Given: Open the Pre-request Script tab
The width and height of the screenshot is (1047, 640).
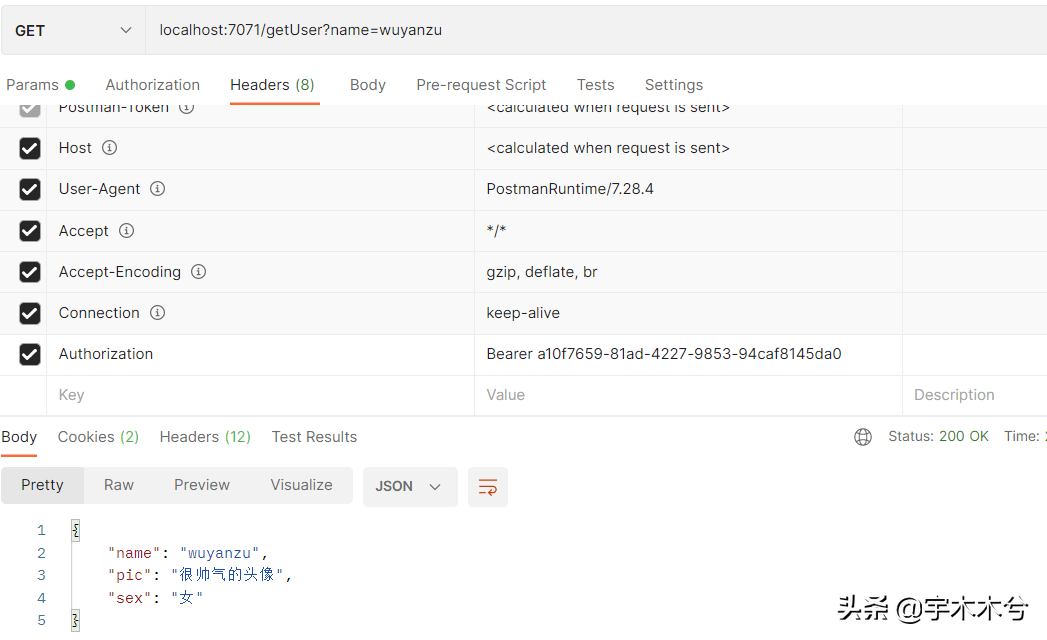Looking at the screenshot, I should (x=481, y=85).
